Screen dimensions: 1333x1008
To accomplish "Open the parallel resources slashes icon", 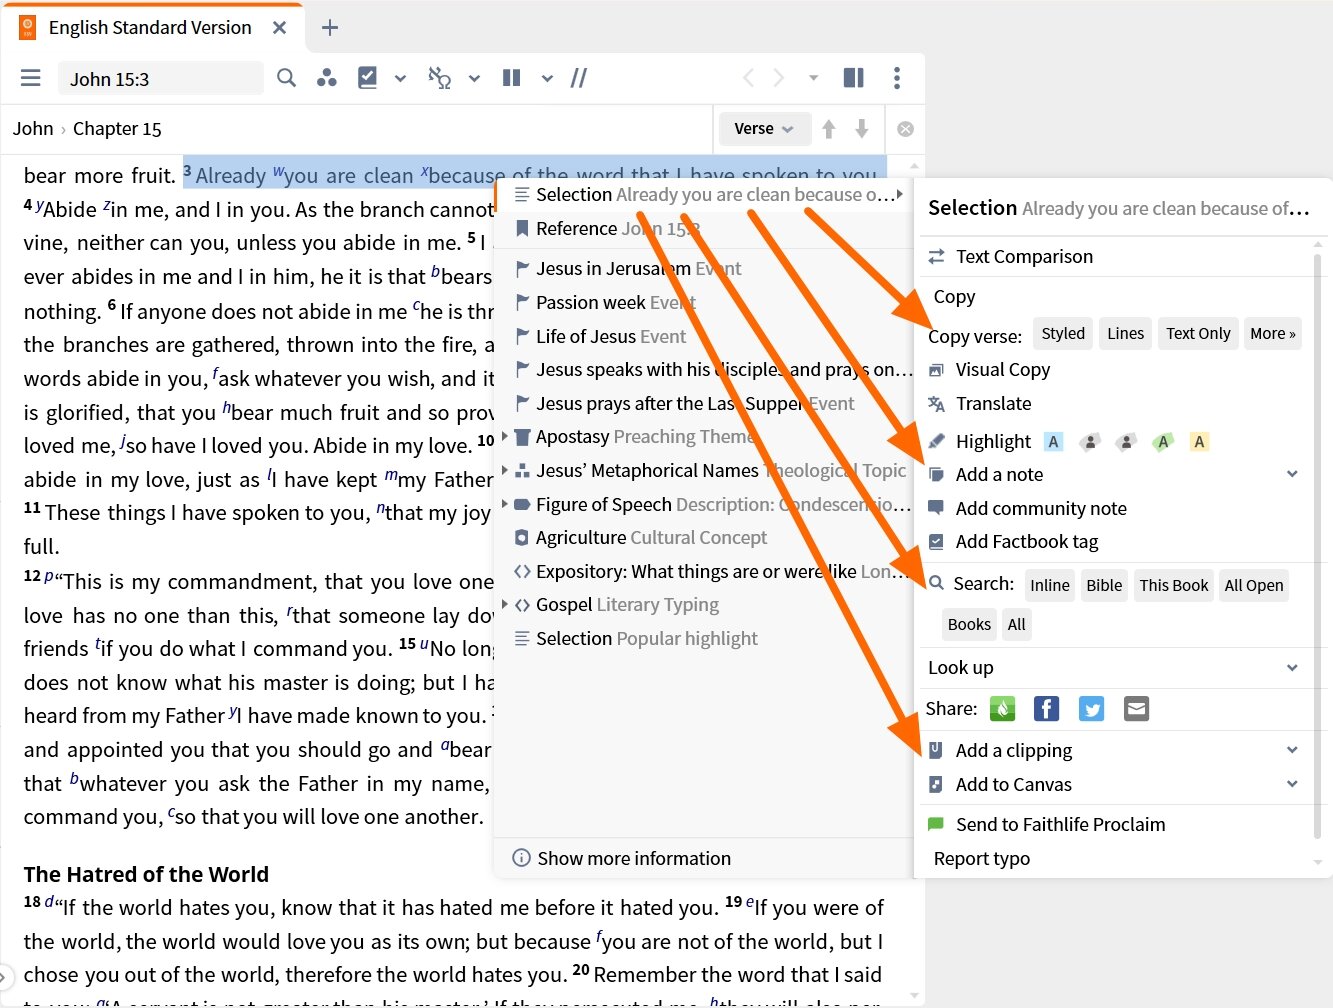I will coord(579,78).
